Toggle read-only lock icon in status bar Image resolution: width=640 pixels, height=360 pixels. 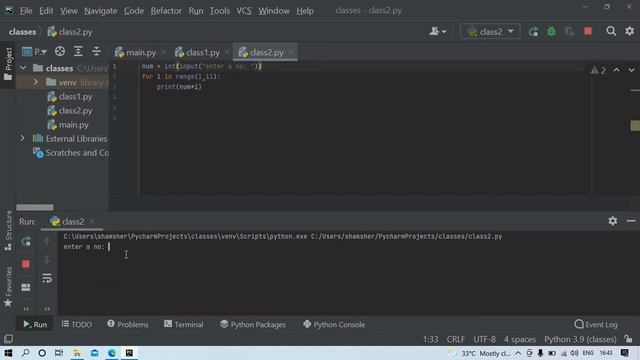(x=628, y=339)
